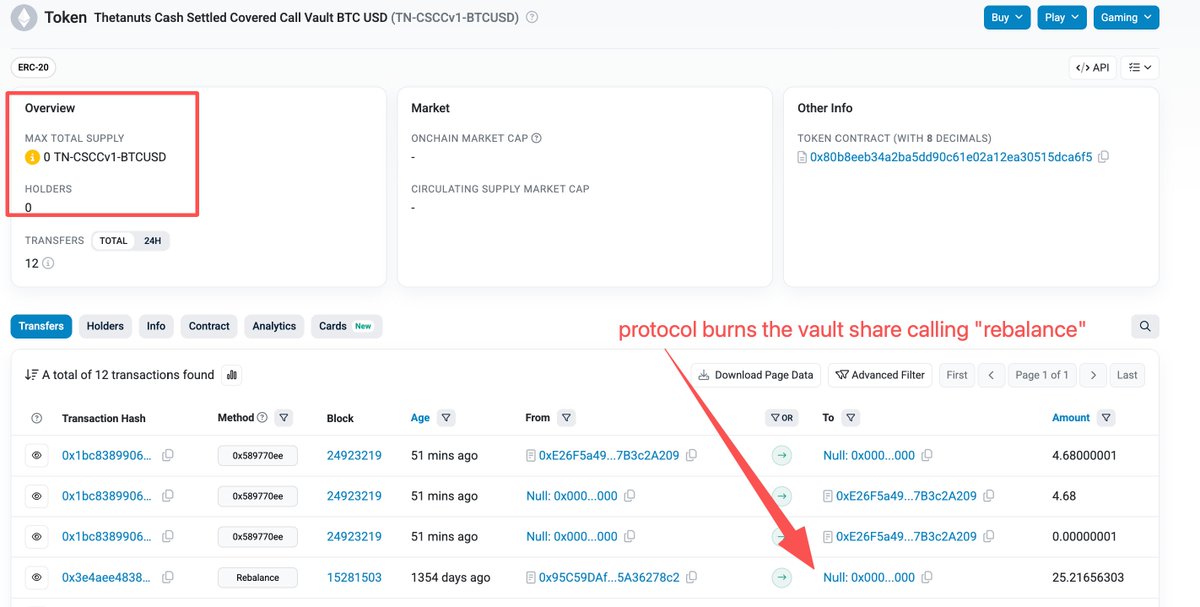Click the Age column header
This screenshot has width=1200, height=607.
coord(420,418)
